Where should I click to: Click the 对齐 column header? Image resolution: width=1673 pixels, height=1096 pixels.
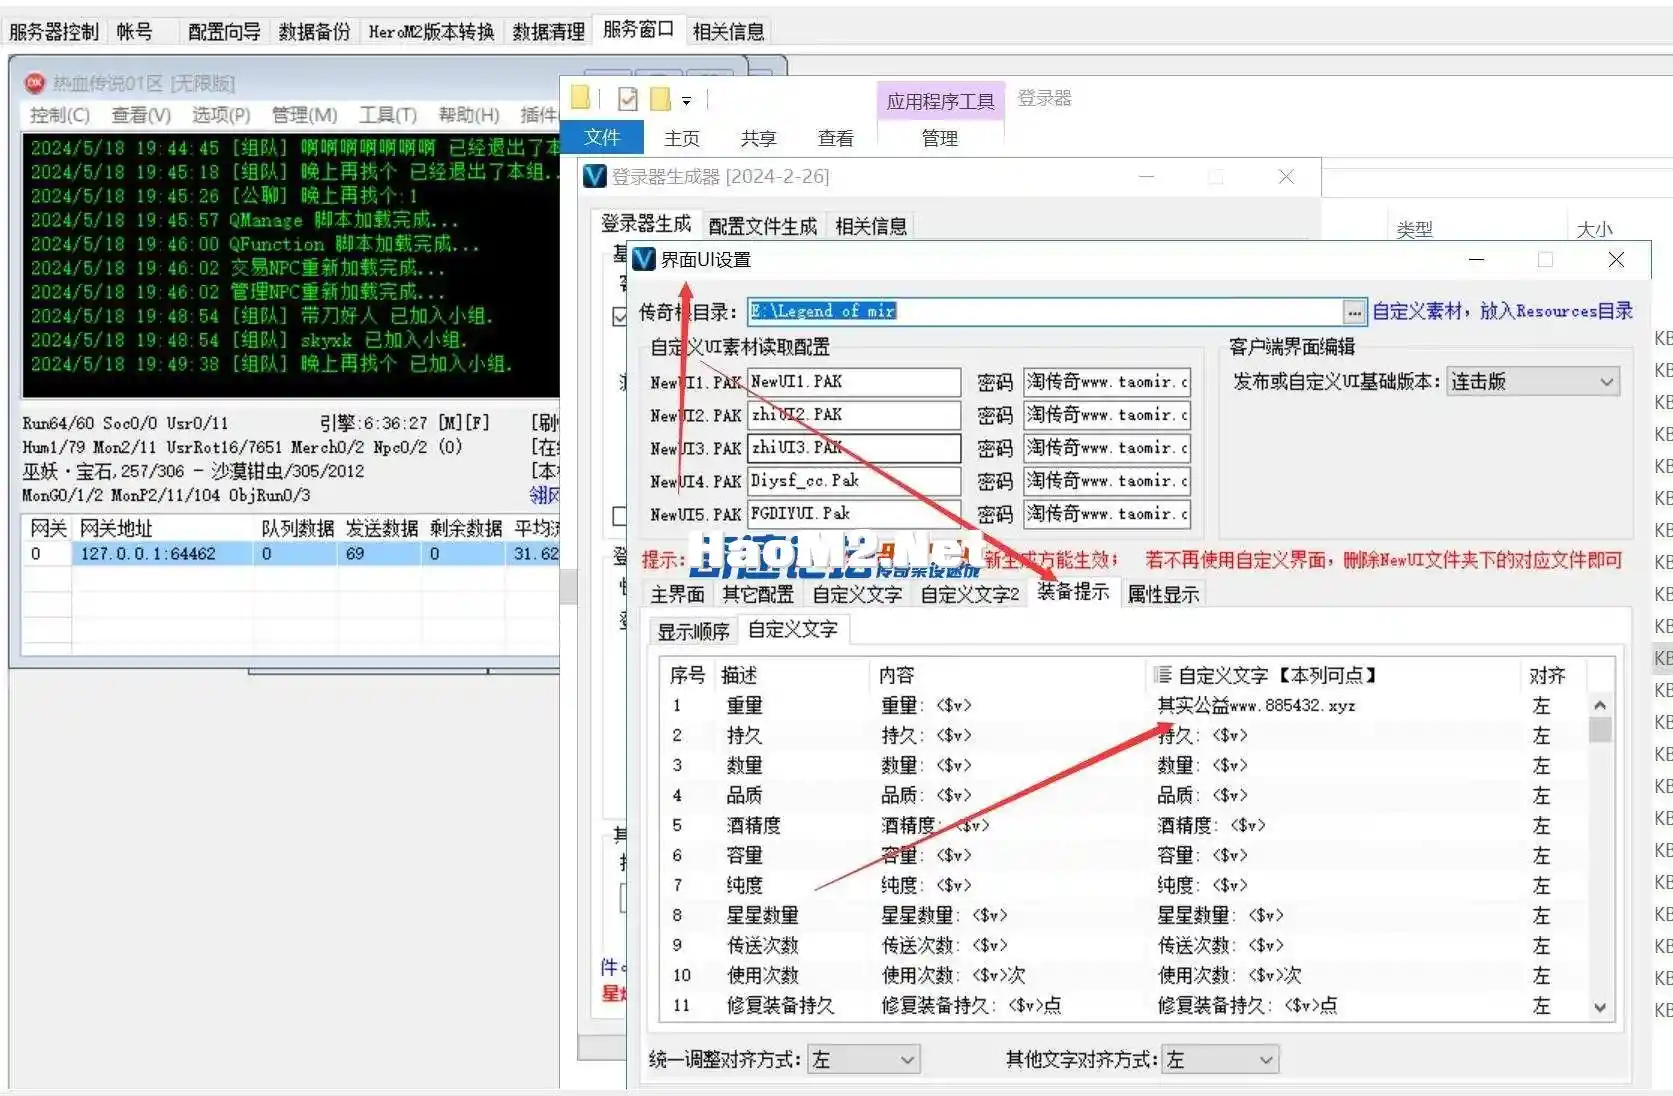pyautogui.click(x=1547, y=676)
